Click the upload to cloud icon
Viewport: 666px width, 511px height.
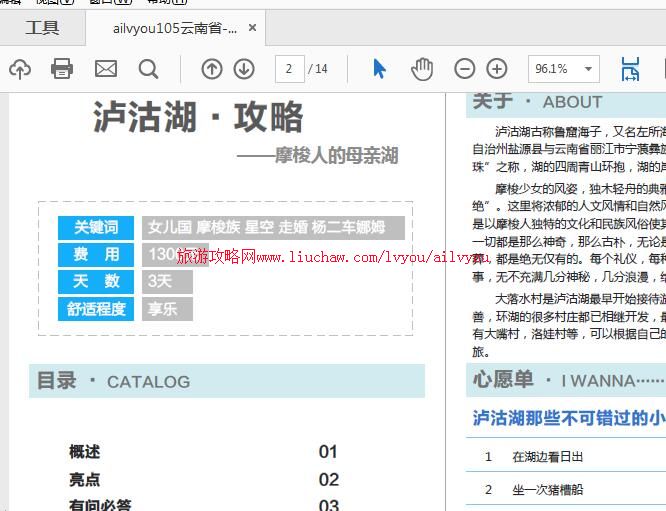point(20,69)
